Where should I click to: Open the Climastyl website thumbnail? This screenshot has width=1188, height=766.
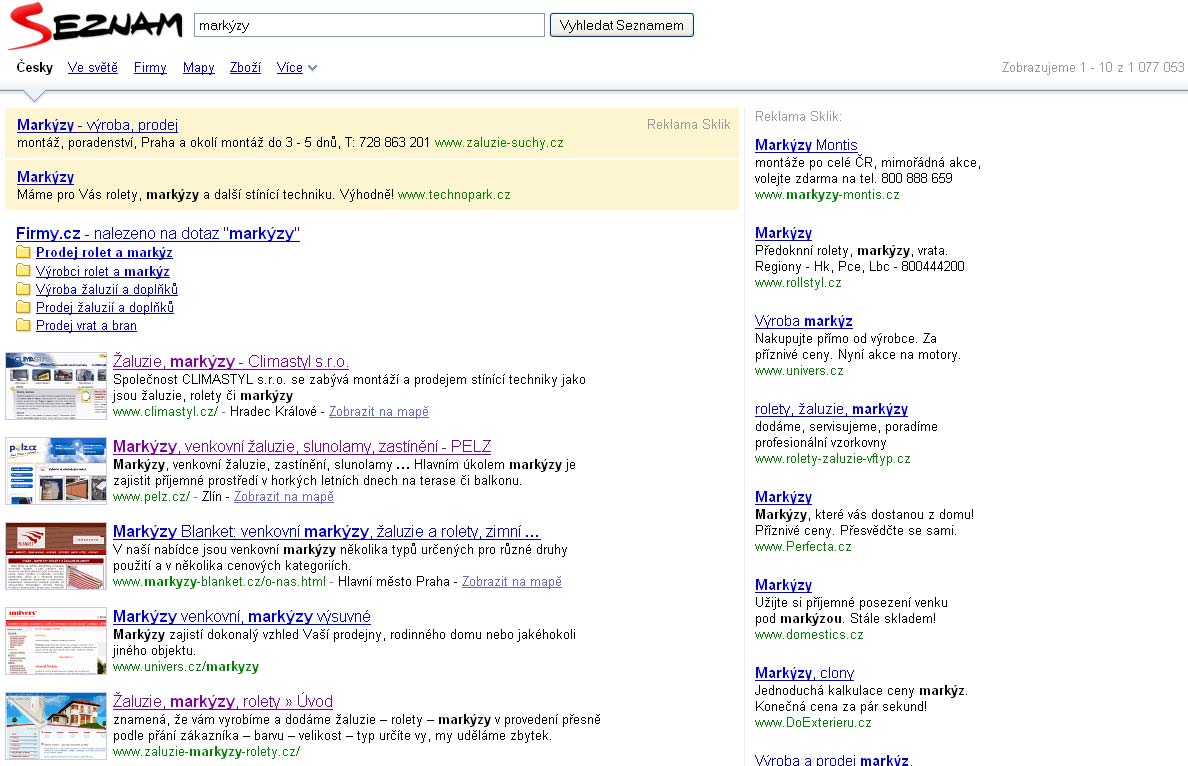point(56,386)
